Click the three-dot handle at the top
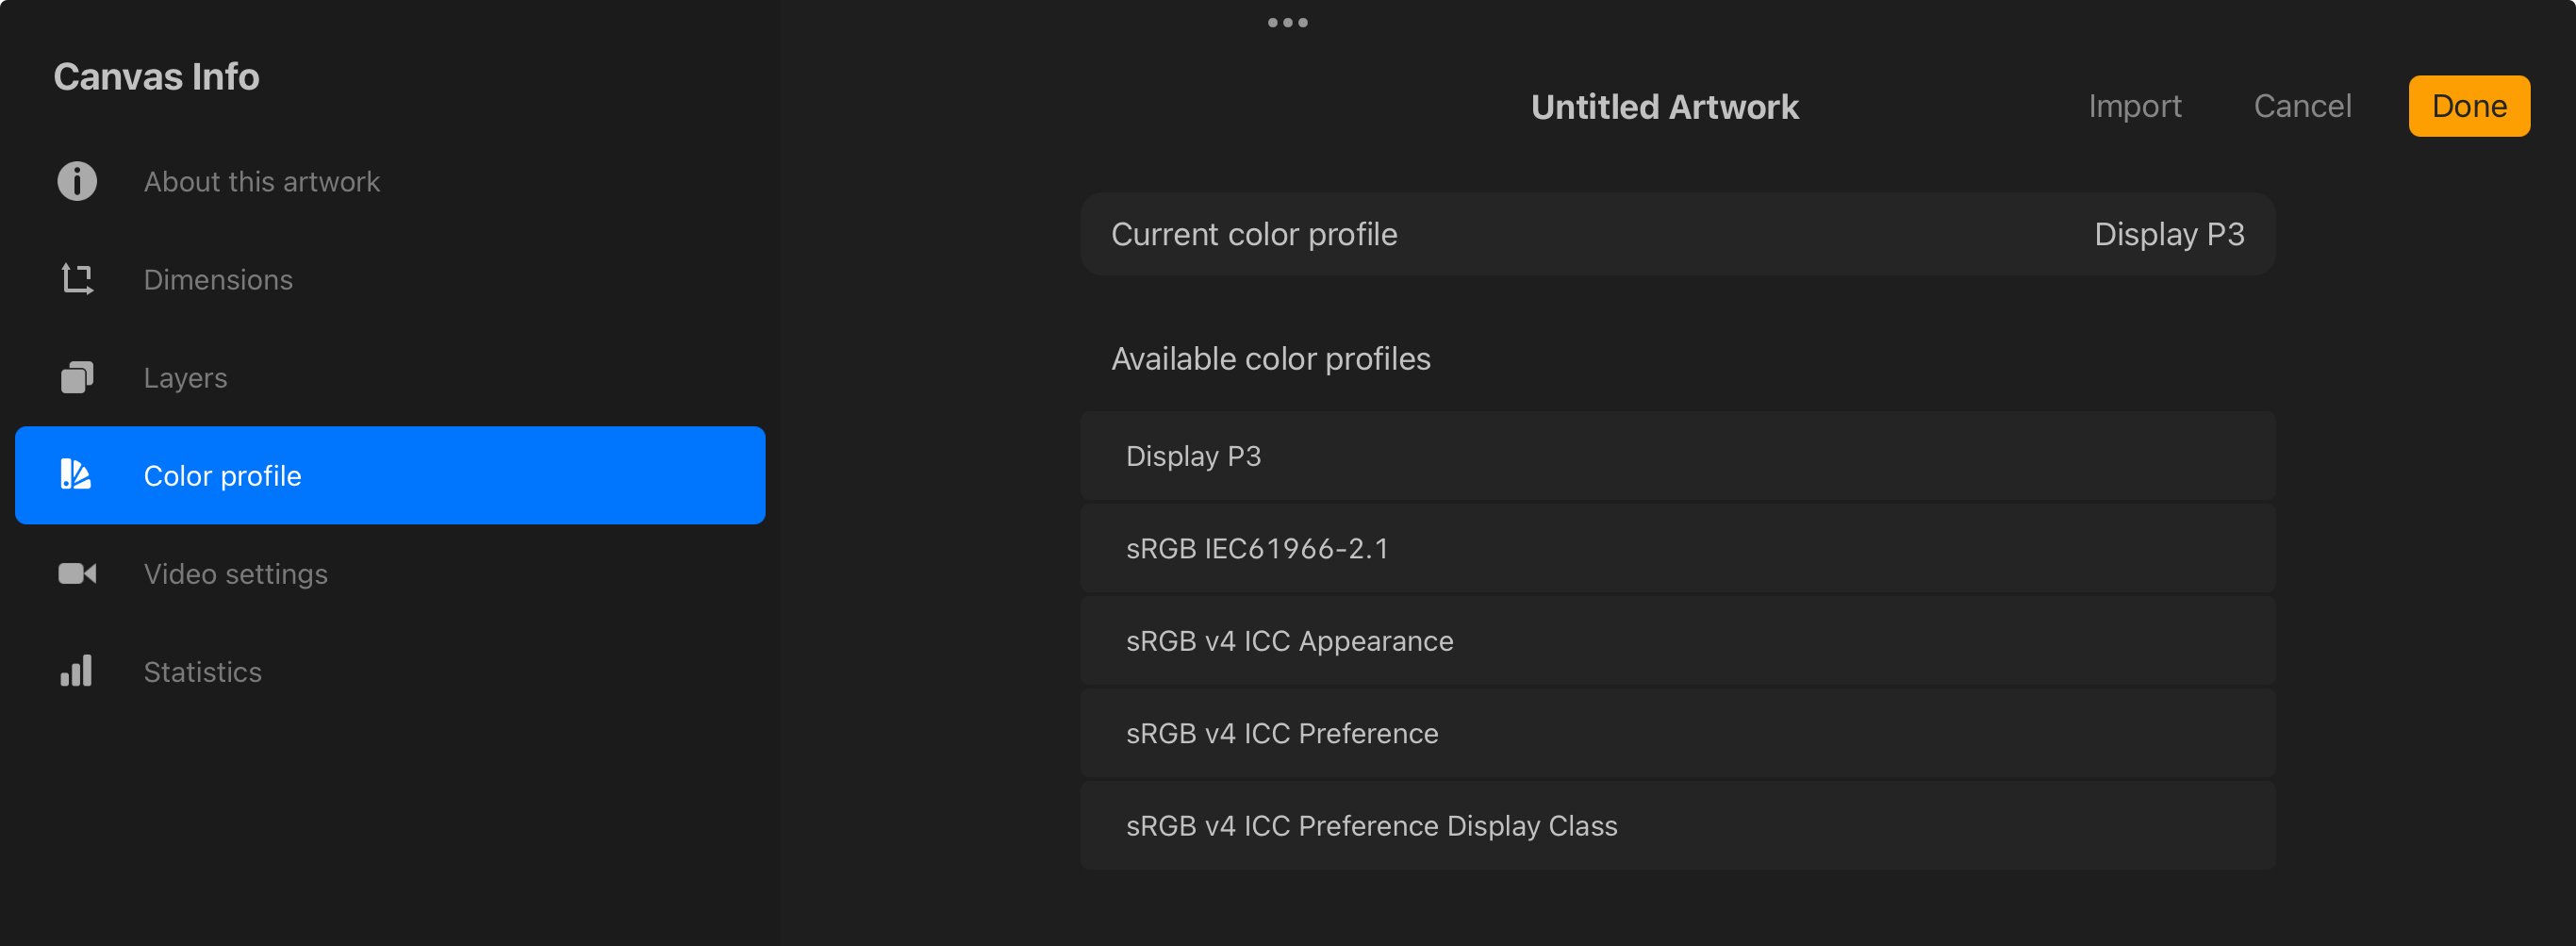 pos(1288,22)
